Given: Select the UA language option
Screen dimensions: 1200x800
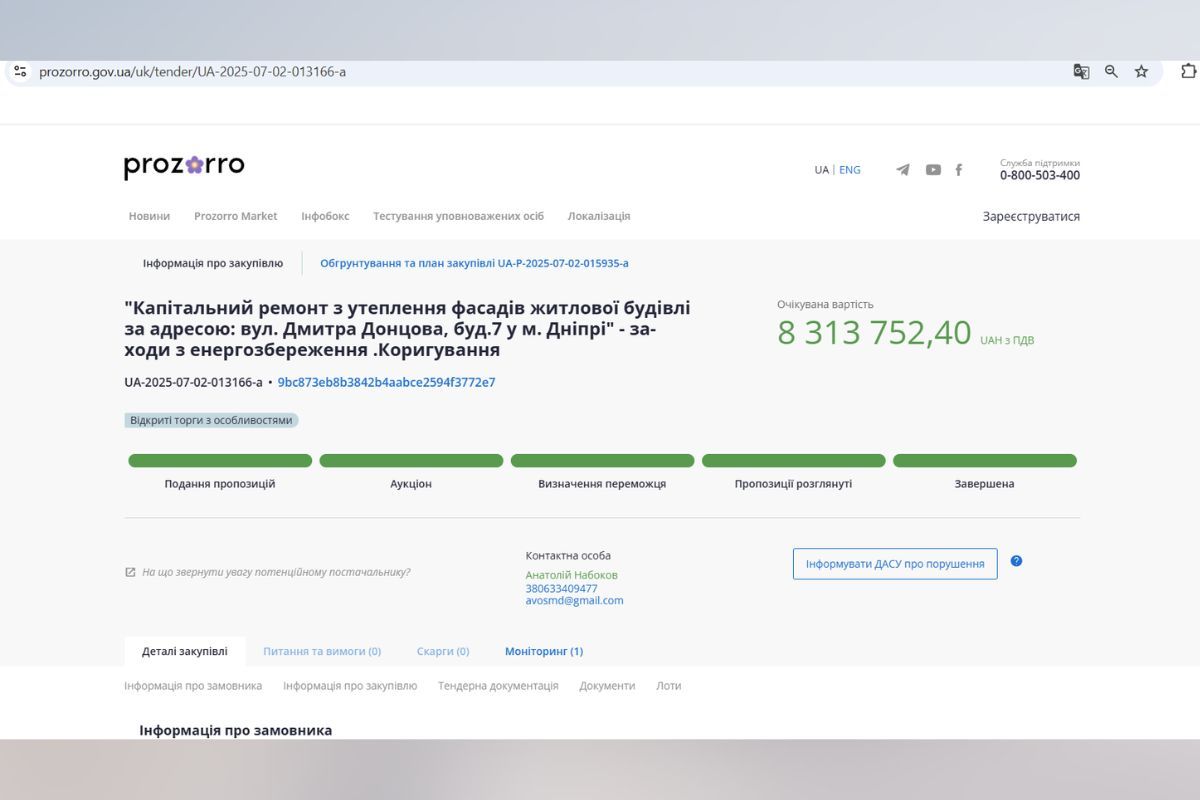Looking at the screenshot, I should coord(820,170).
